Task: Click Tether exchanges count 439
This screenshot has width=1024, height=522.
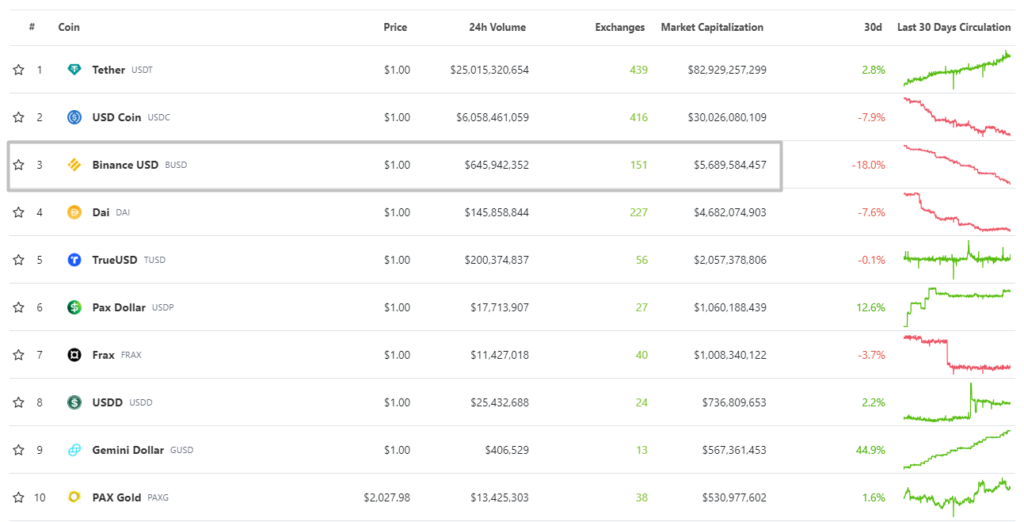Action: click(638, 70)
